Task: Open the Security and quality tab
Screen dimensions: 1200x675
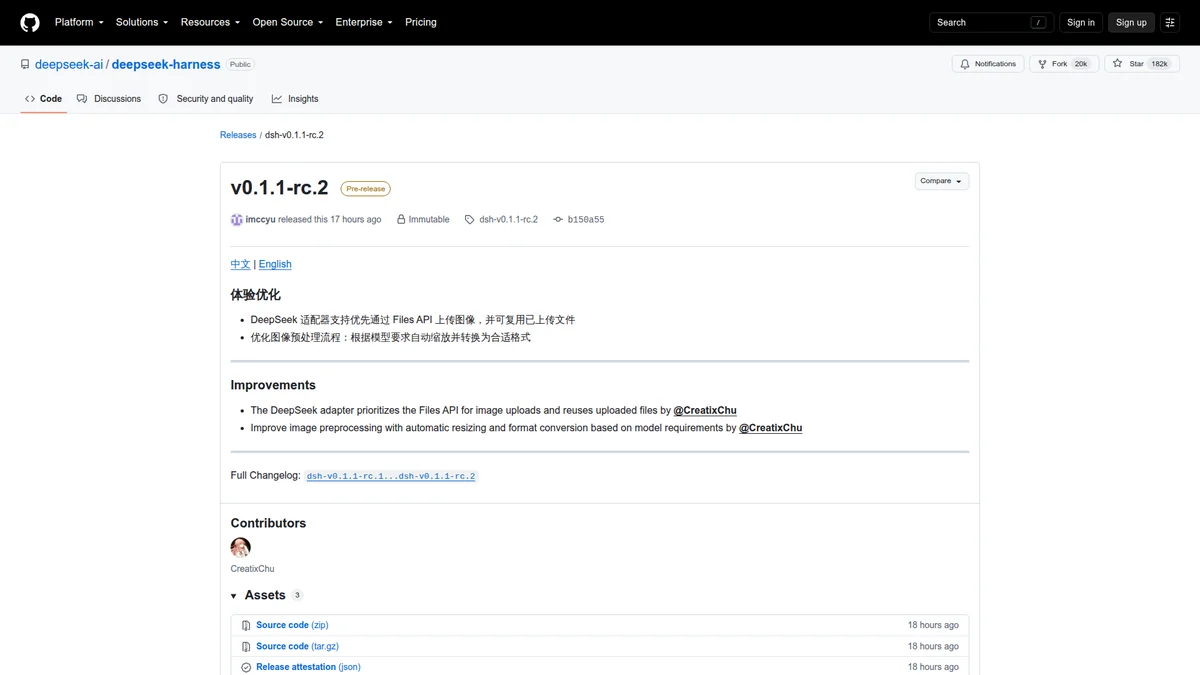Action: [x=206, y=99]
